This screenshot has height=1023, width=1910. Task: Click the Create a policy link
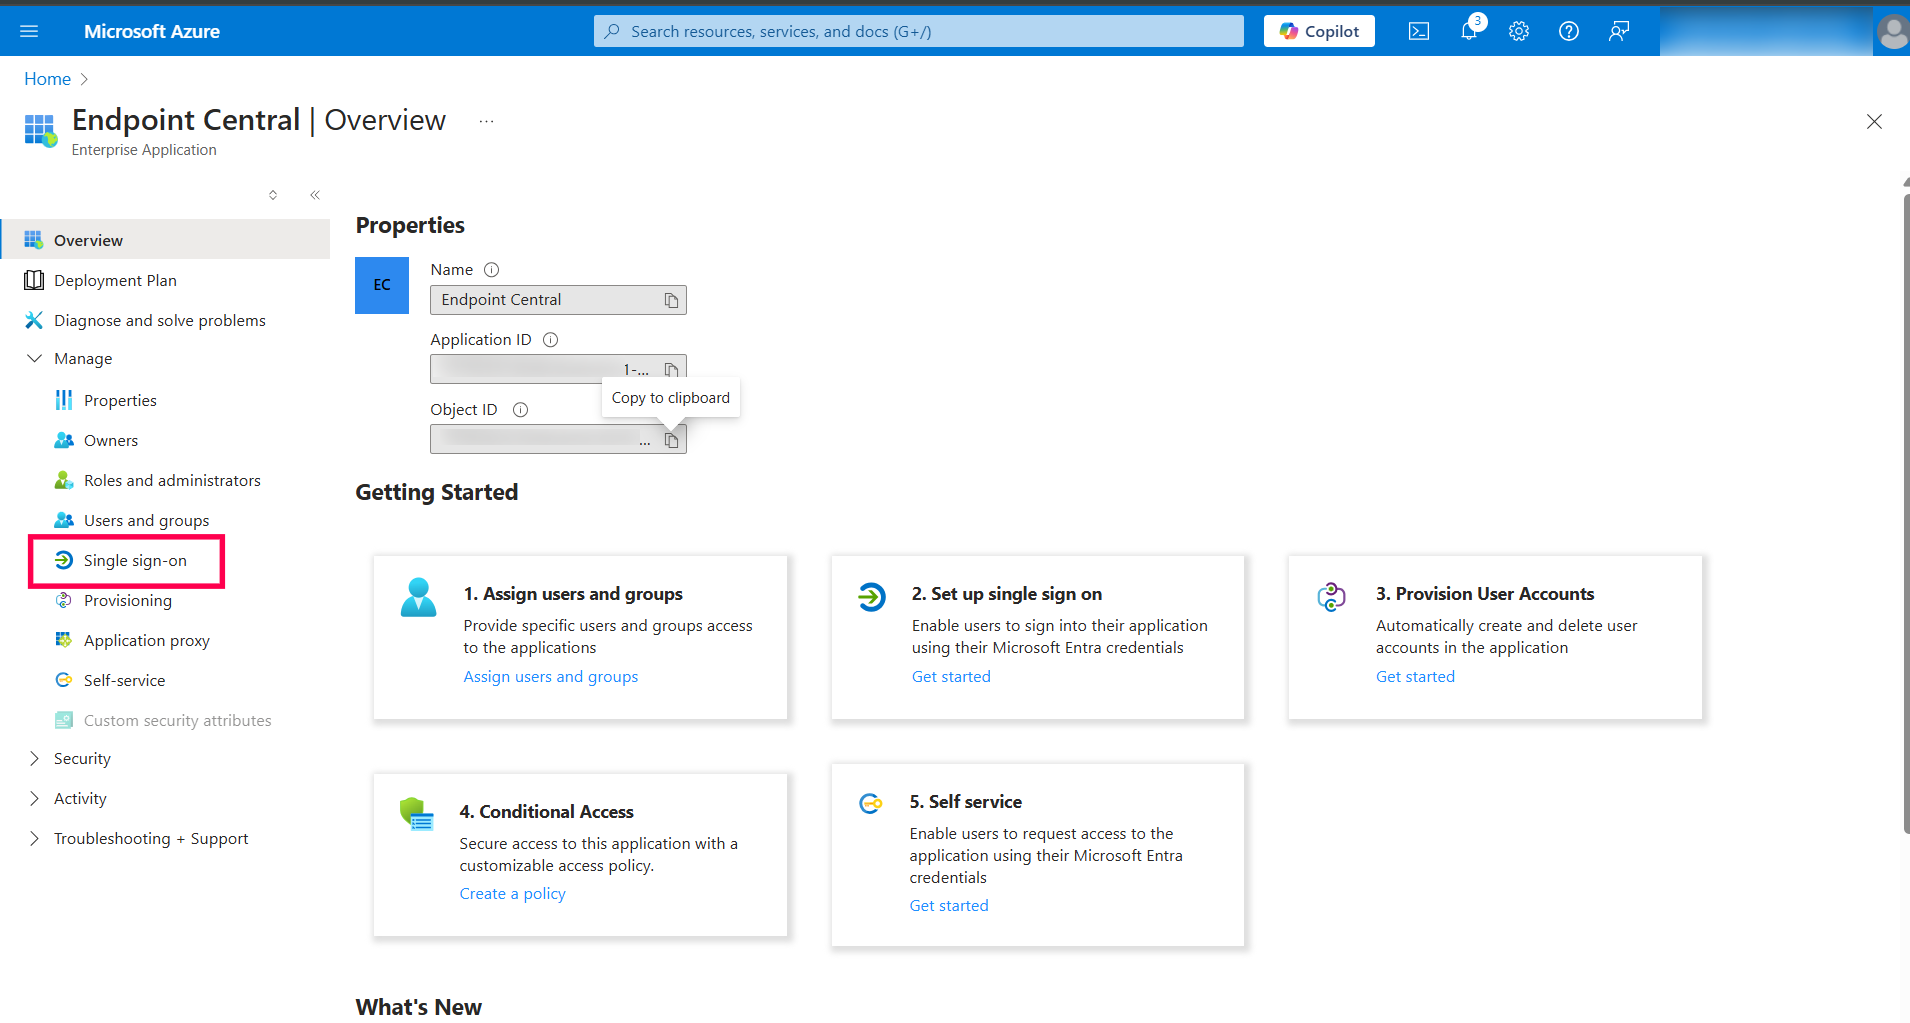coord(512,893)
